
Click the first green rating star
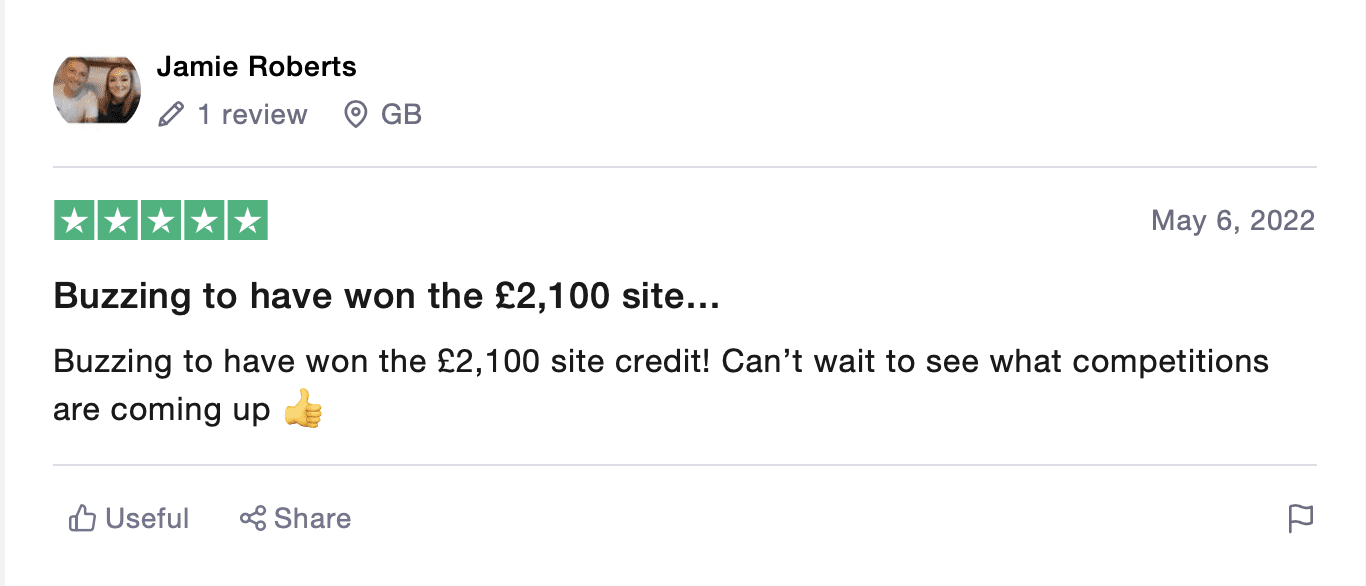[74, 221]
